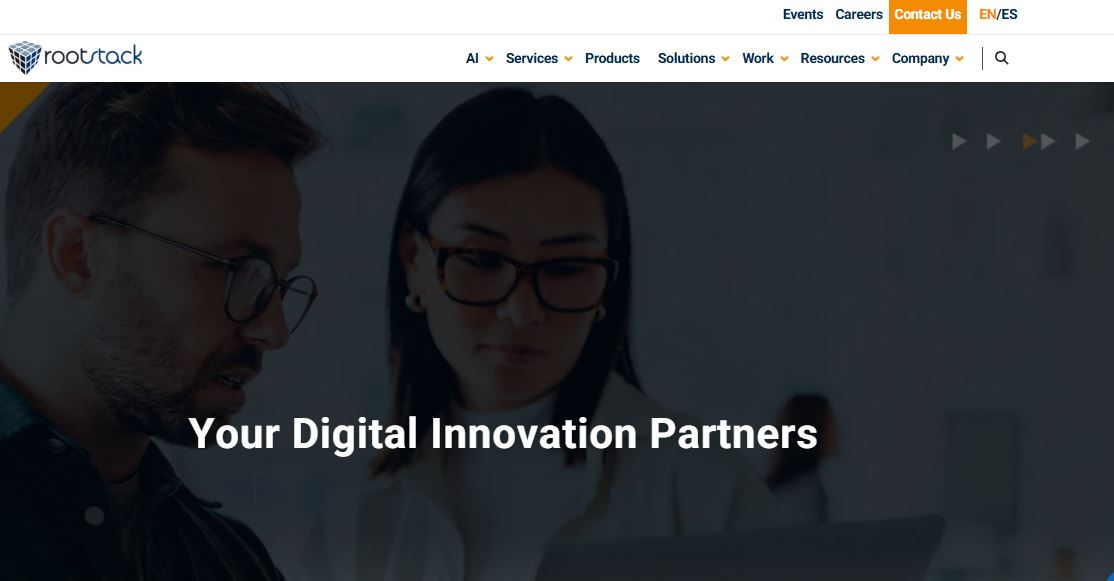Open the Events link

click(803, 14)
